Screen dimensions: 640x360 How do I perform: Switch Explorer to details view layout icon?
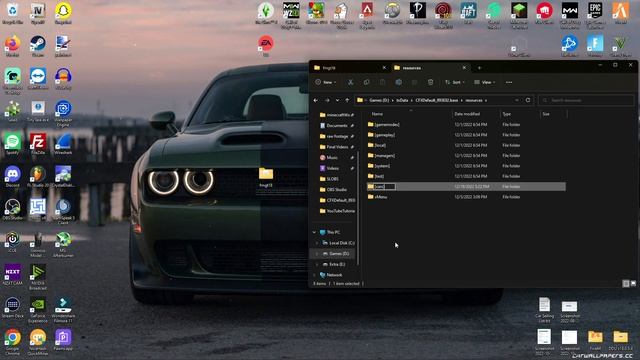pos(626,283)
